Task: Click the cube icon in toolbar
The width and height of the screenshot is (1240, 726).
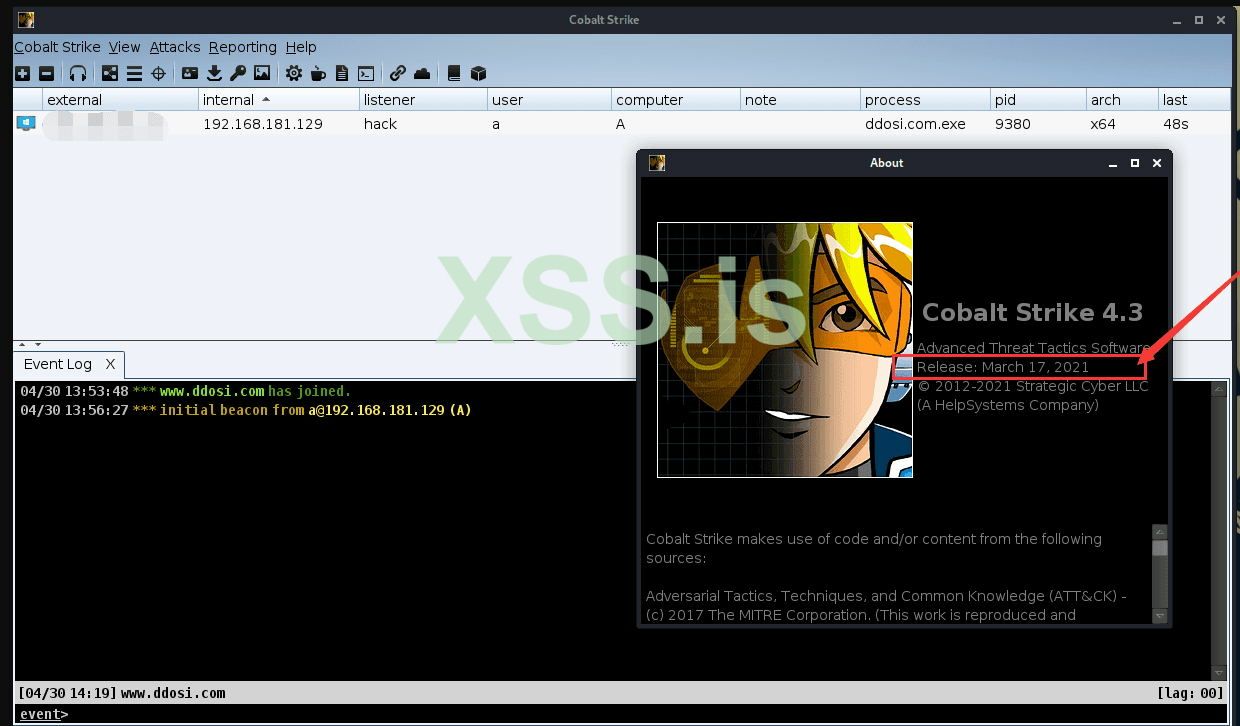Action: [478, 73]
